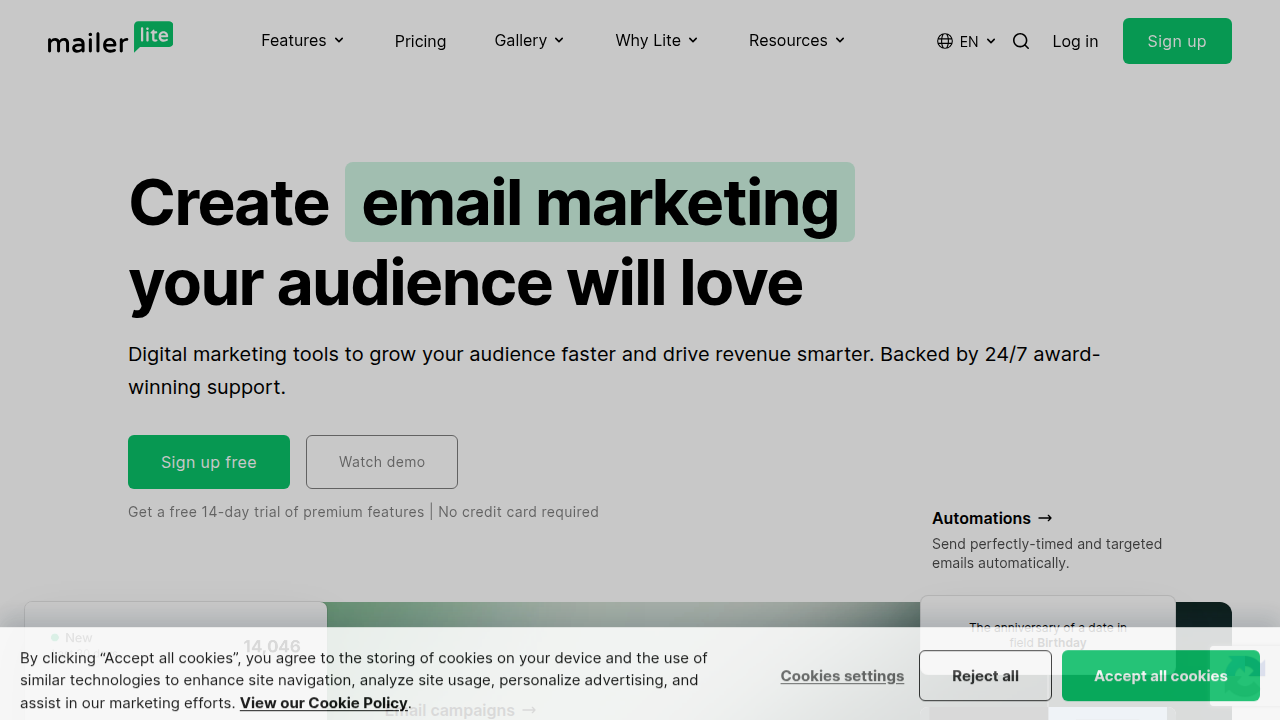Viewport: 1280px width, 720px height.
Task: Click the header Sign up button
Action: [x=1177, y=41]
